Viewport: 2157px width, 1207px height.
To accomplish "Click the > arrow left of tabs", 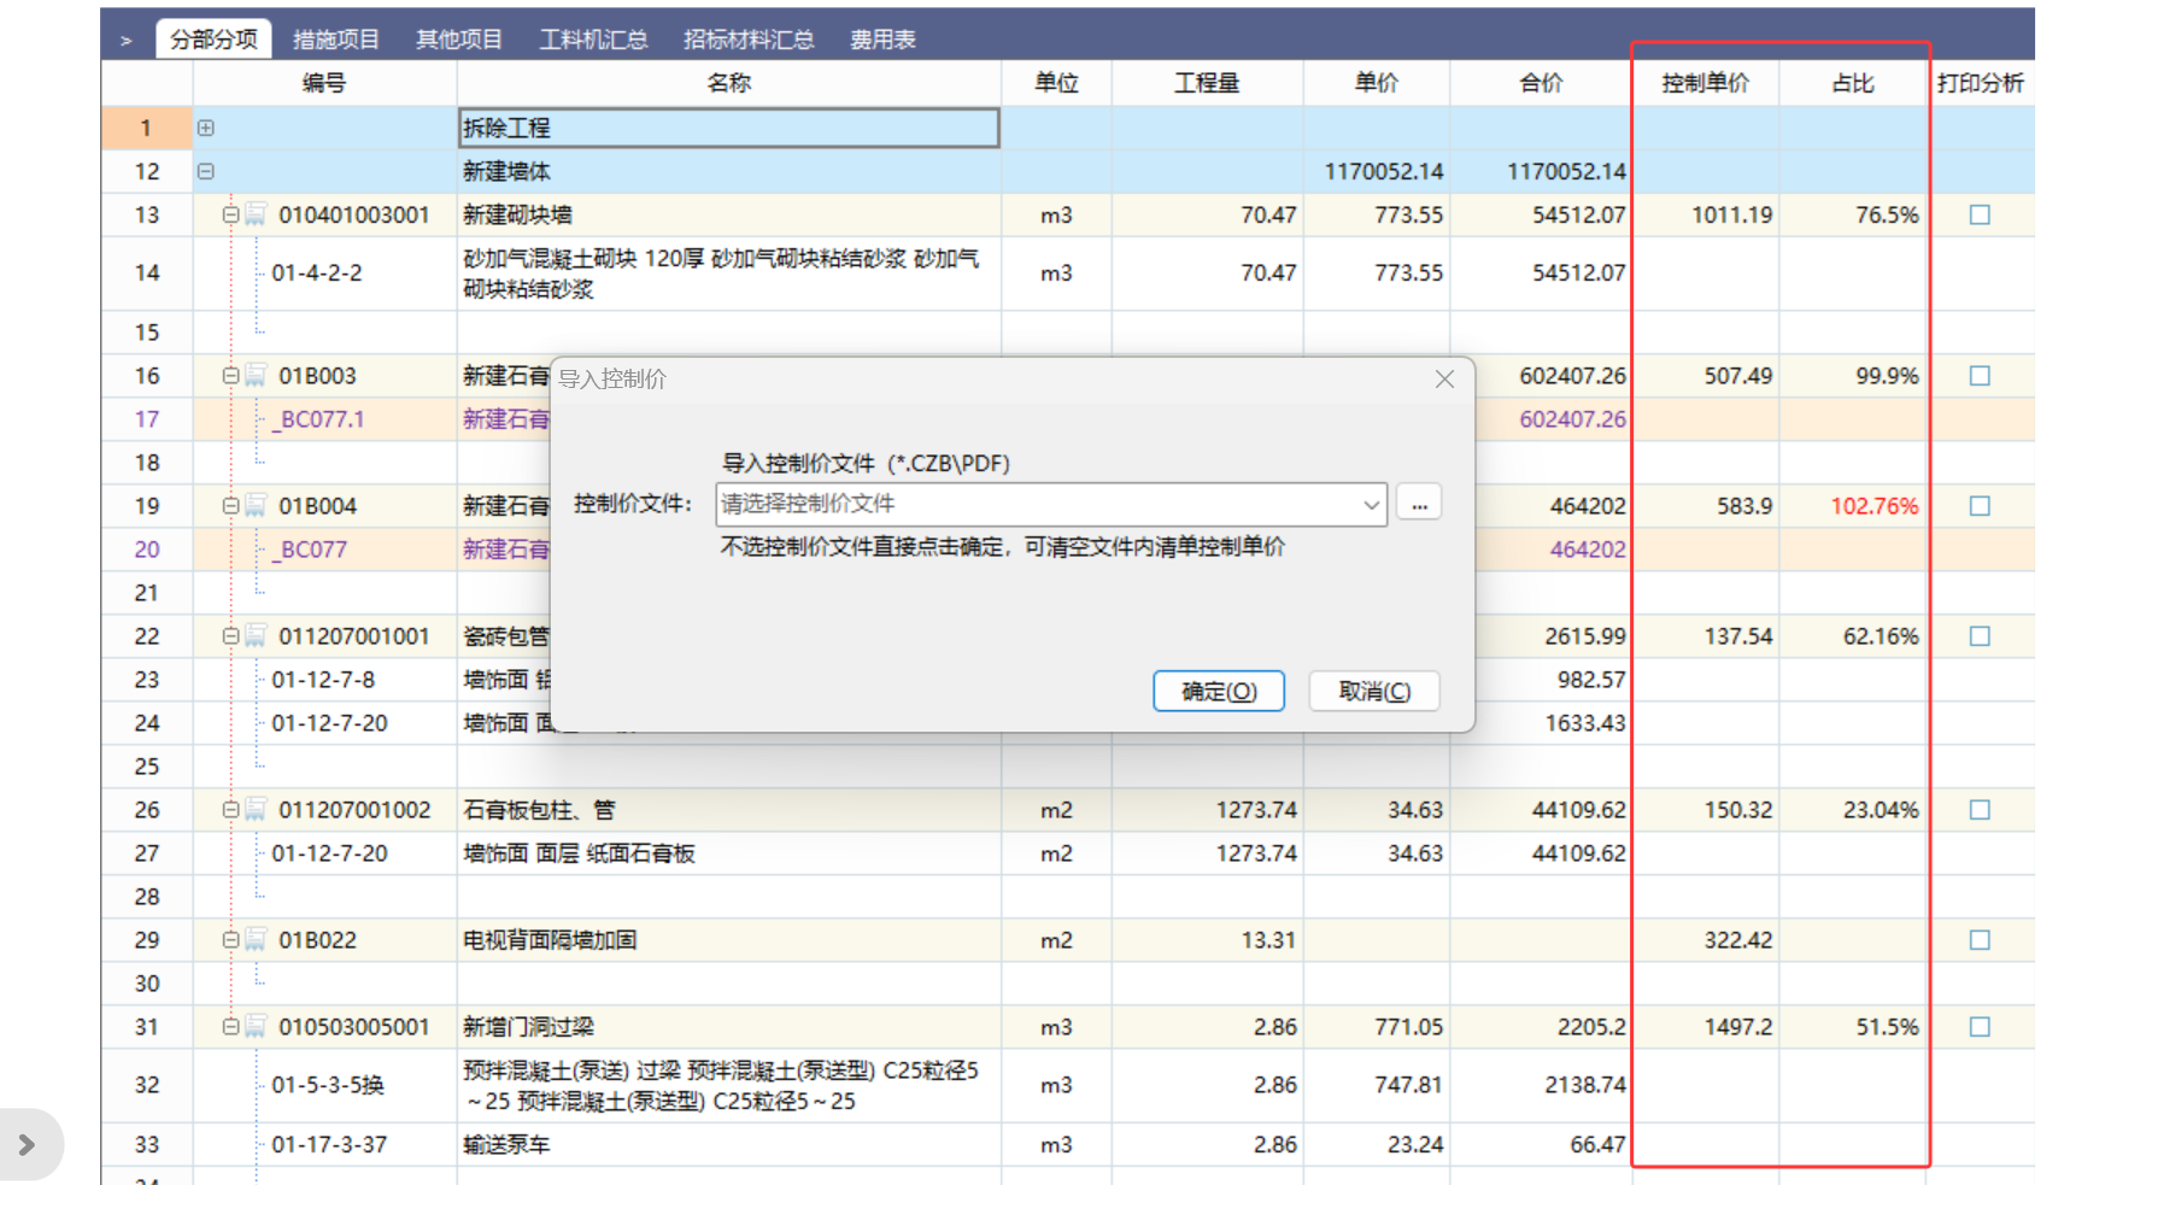I will click(x=126, y=40).
